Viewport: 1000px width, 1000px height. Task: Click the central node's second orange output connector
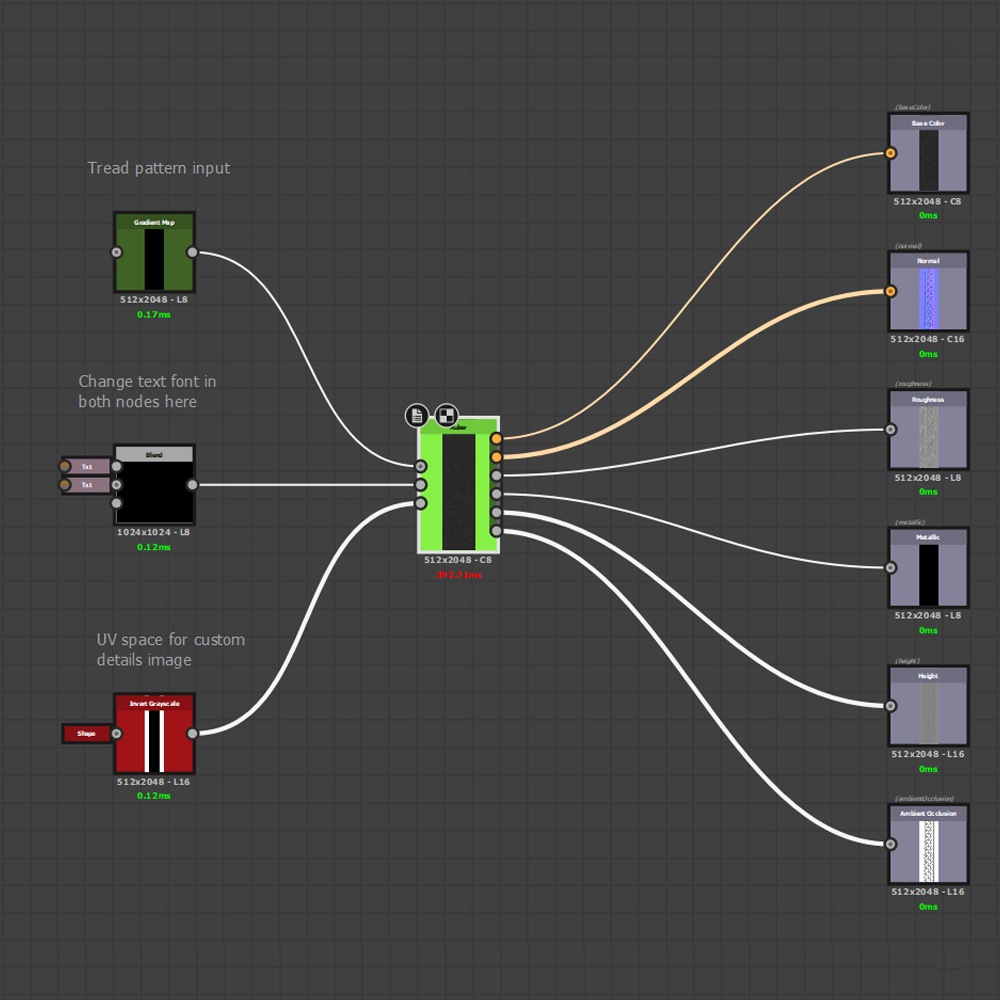(497, 457)
